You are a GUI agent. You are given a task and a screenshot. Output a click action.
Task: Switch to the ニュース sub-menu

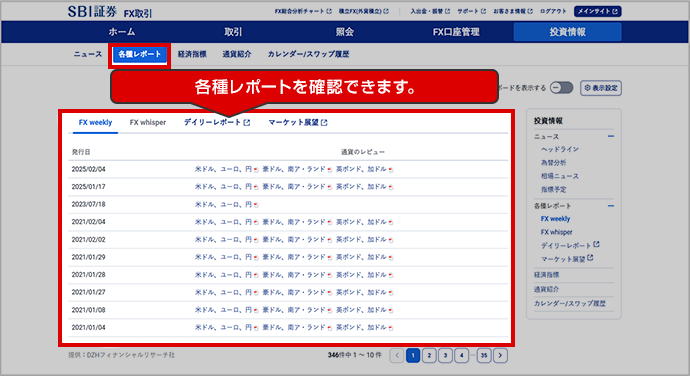(88, 54)
